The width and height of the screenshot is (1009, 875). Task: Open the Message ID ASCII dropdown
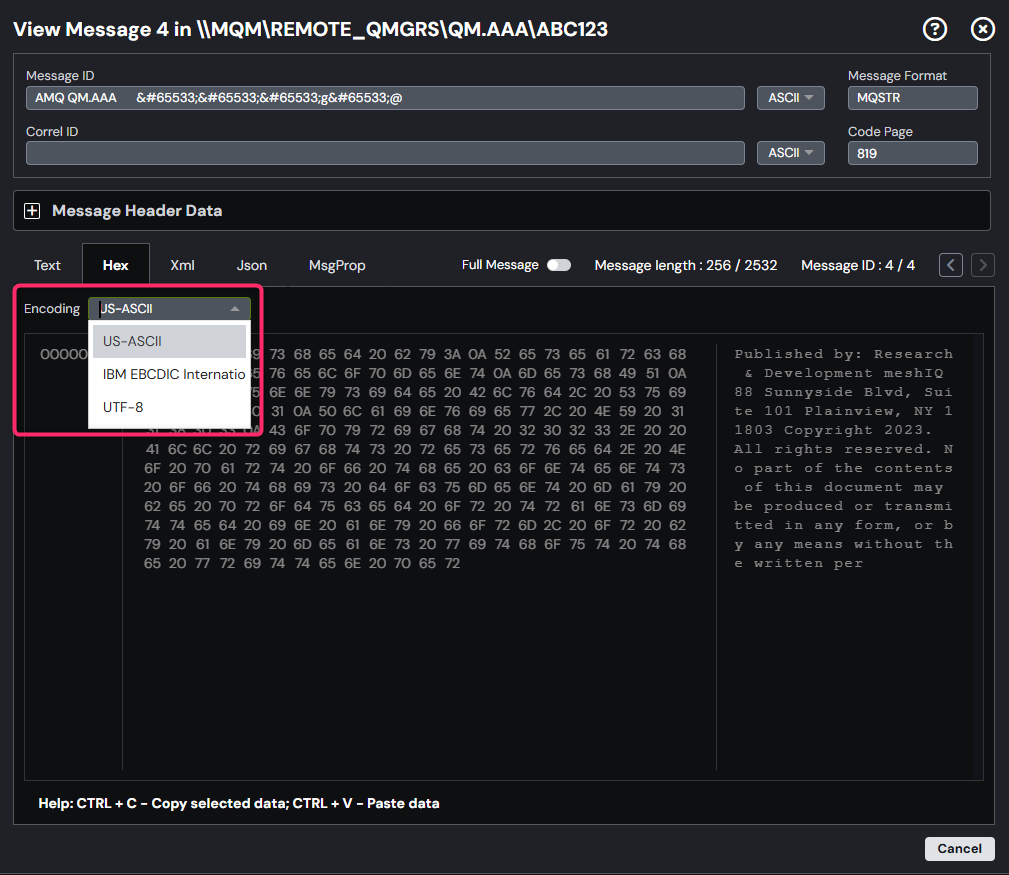point(790,97)
